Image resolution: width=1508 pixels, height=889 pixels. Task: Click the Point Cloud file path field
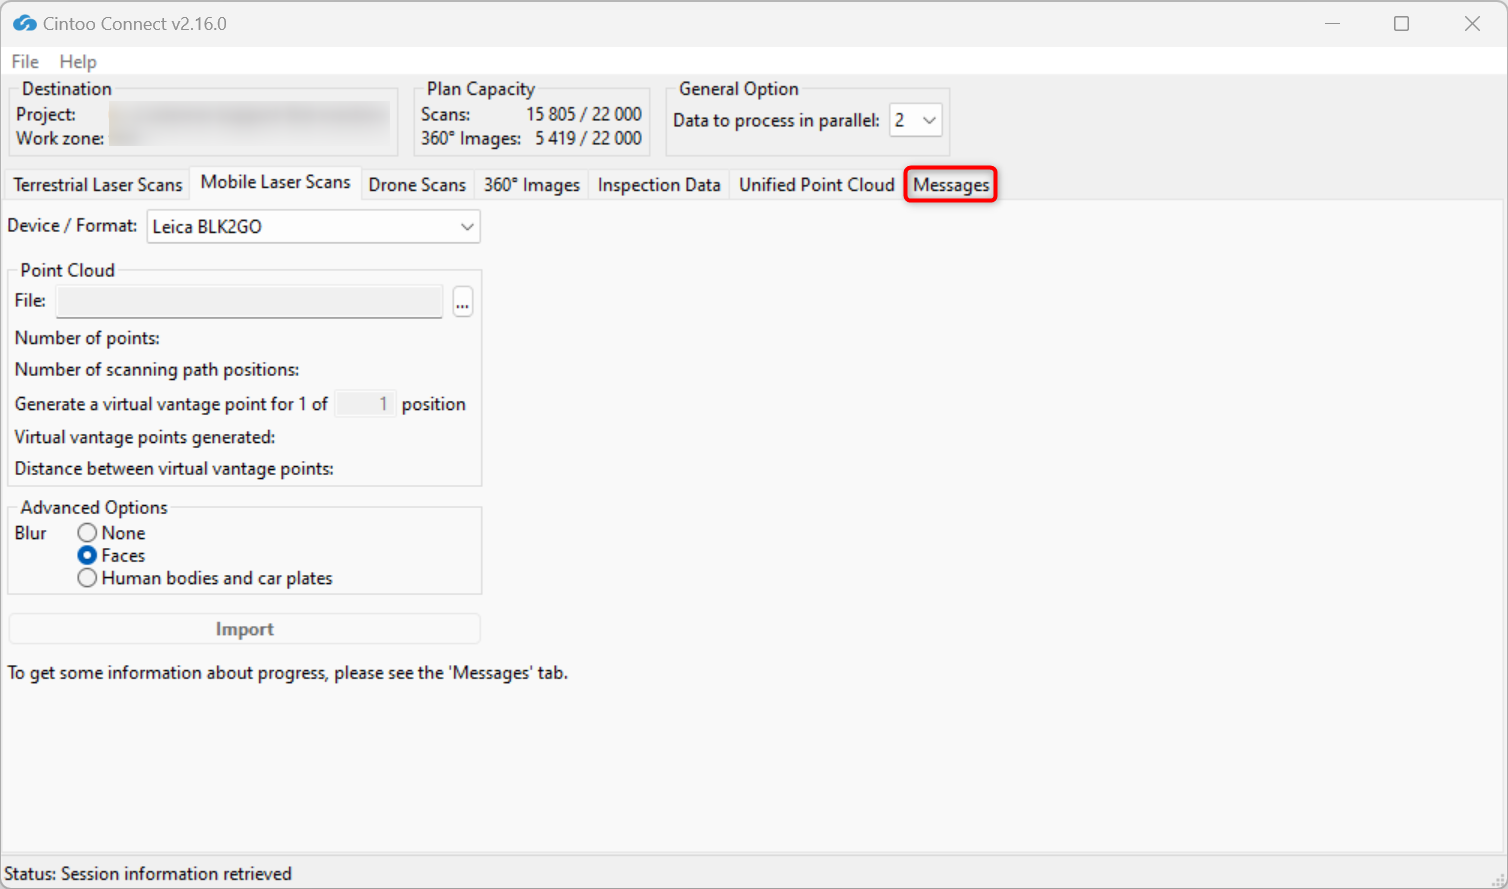[x=249, y=301]
